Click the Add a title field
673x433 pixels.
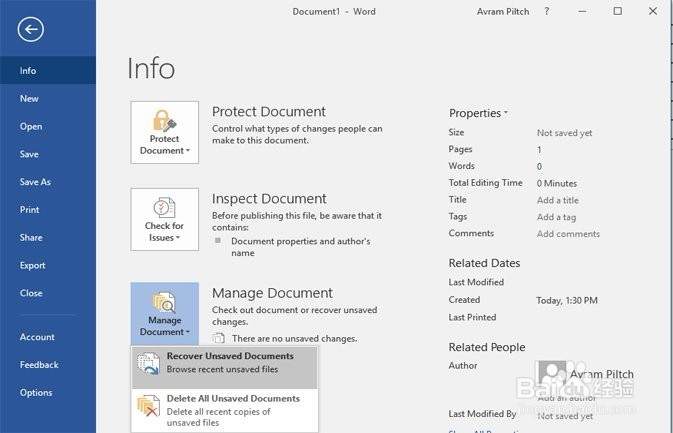pyautogui.click(x=558, y=200)
